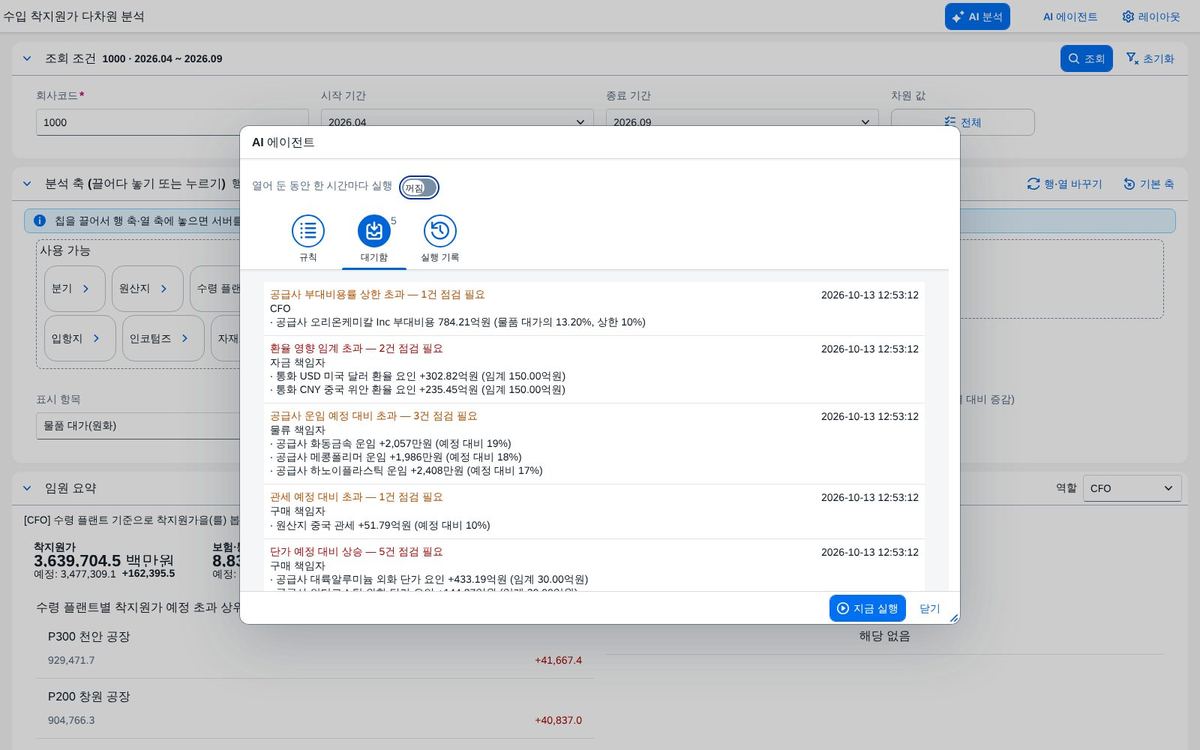Image resolution: width=1200 pixels, height=750 pixels.
Task: Restore default axes with 기본 축
Action: 1148,184
